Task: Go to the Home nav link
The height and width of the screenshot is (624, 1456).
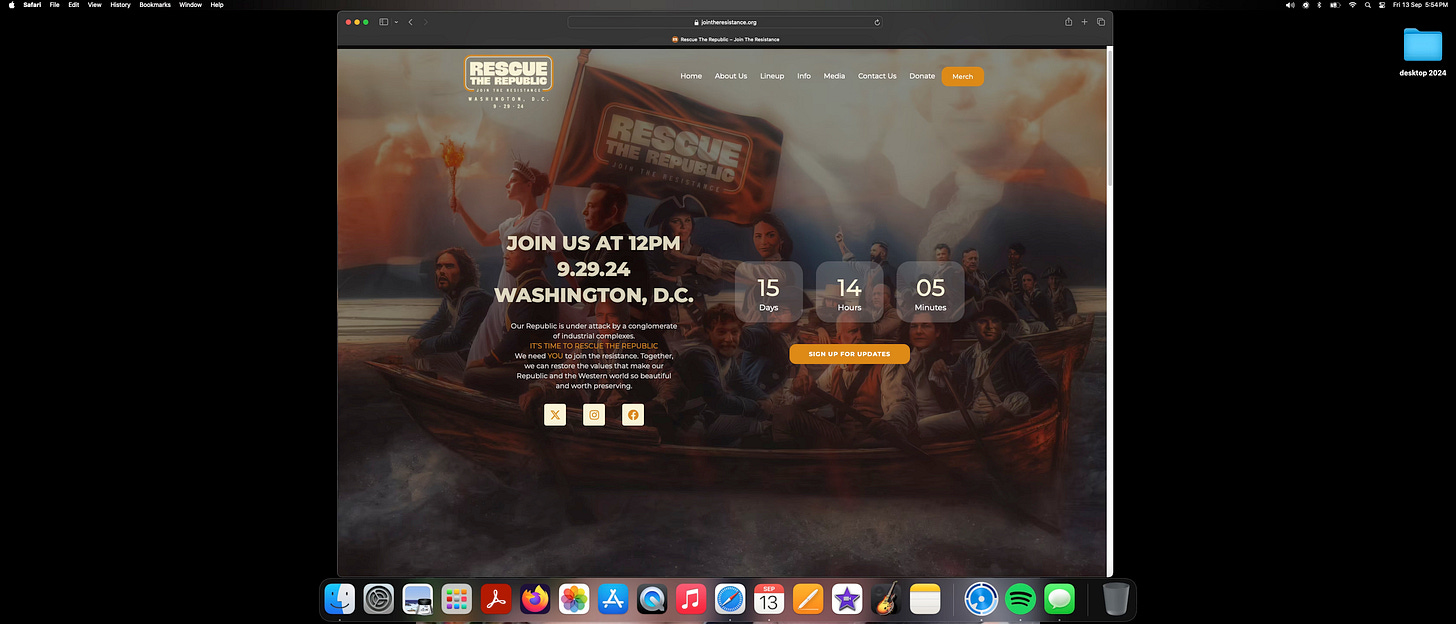Action: point(691,76)
